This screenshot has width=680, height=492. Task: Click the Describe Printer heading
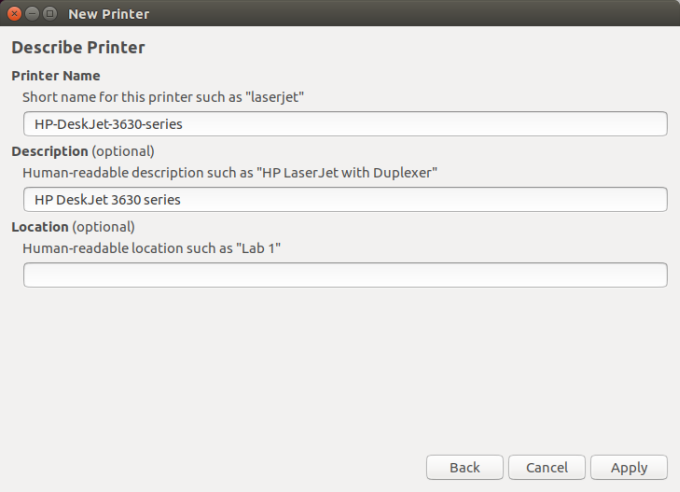pyautogui.click(x=78, y=48)
